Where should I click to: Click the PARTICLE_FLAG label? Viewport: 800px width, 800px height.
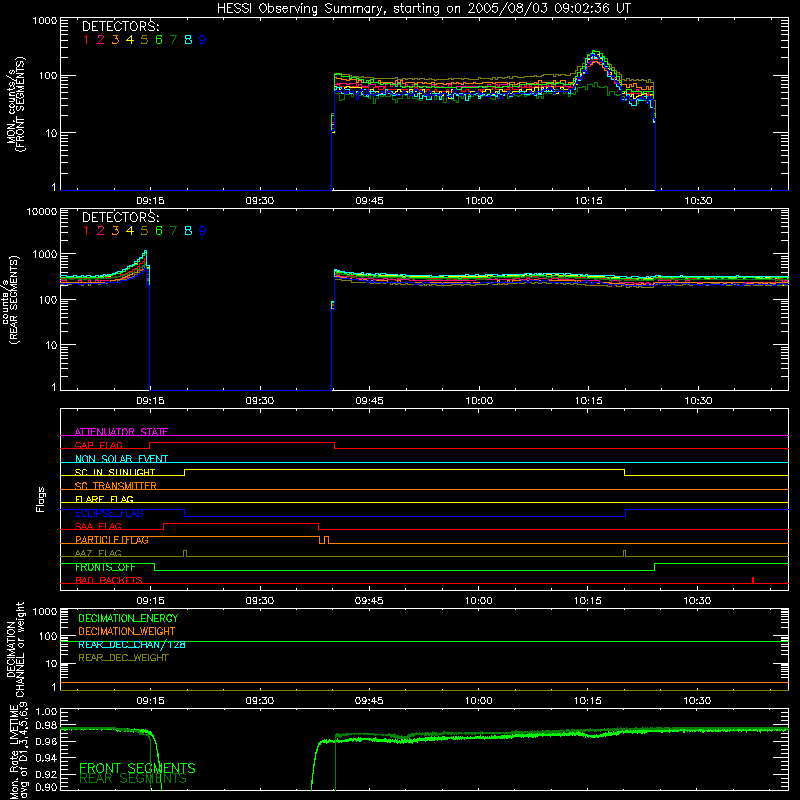click(x=112, y=540)
